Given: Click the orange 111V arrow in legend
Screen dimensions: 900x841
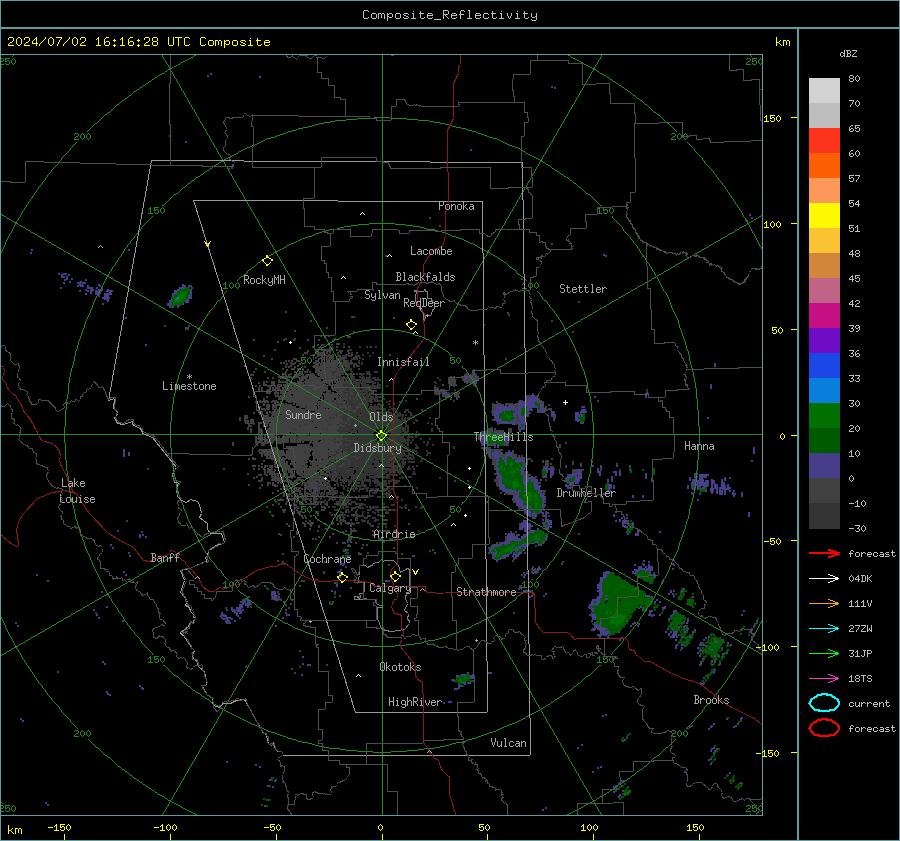Looking at the screenshot, I should point(824,603).
